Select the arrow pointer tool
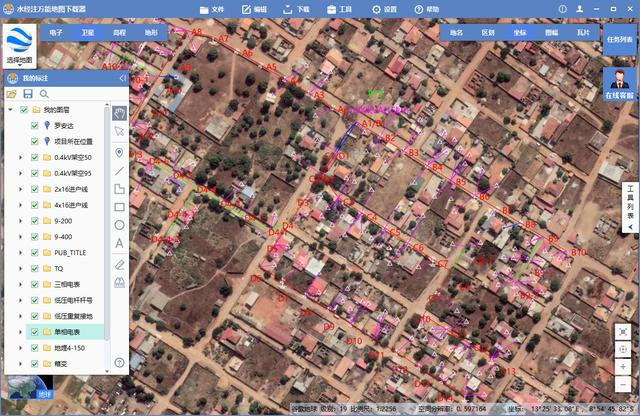The image size is (640, 416). [119, 131]
